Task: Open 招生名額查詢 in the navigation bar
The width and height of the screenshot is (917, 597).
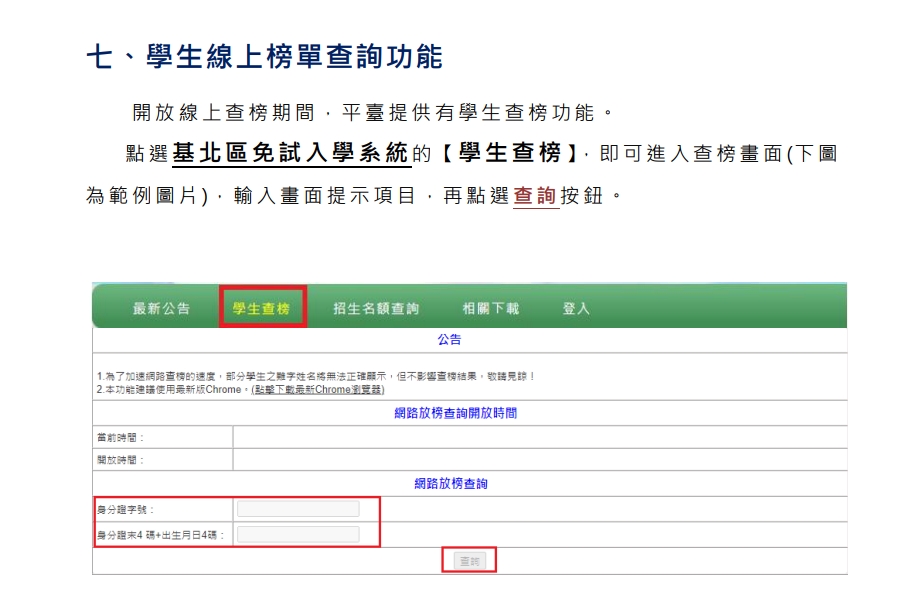Action: pyautogui.click(x=376, y=308)
